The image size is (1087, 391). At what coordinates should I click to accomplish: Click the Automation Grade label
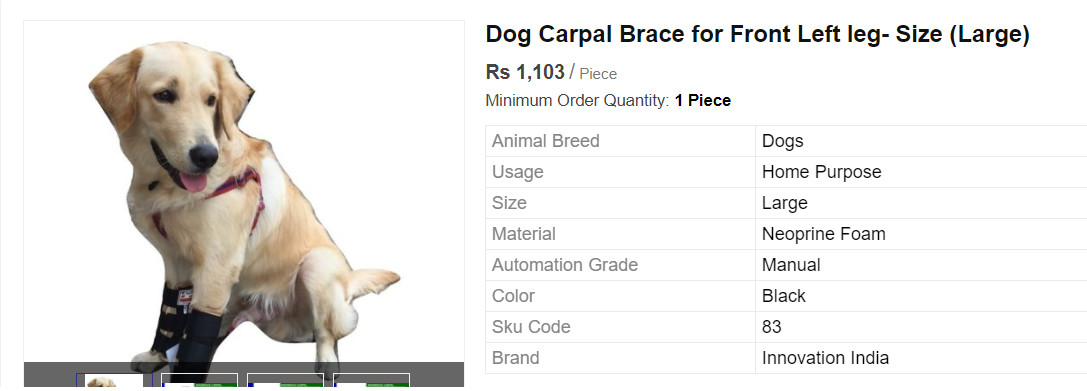[565, 265]
